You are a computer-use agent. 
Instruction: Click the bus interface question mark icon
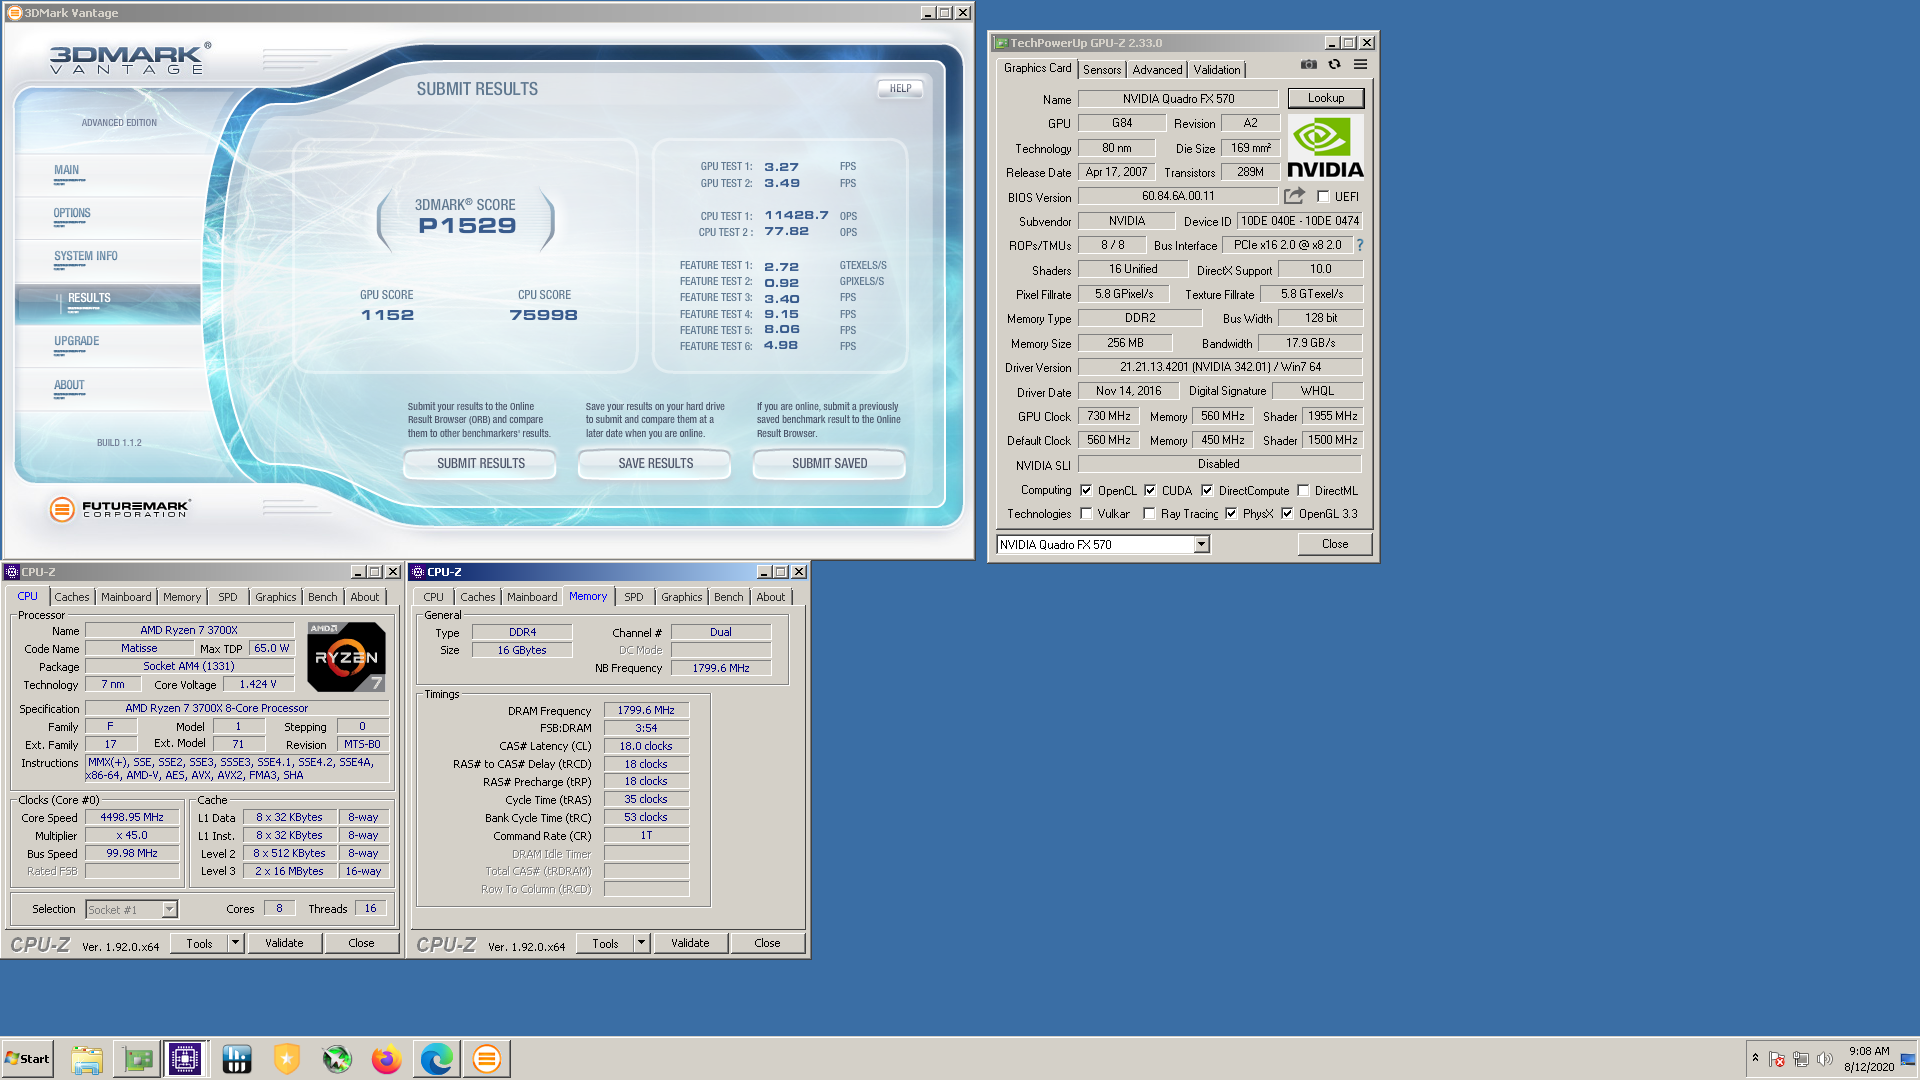[1360, 245]
